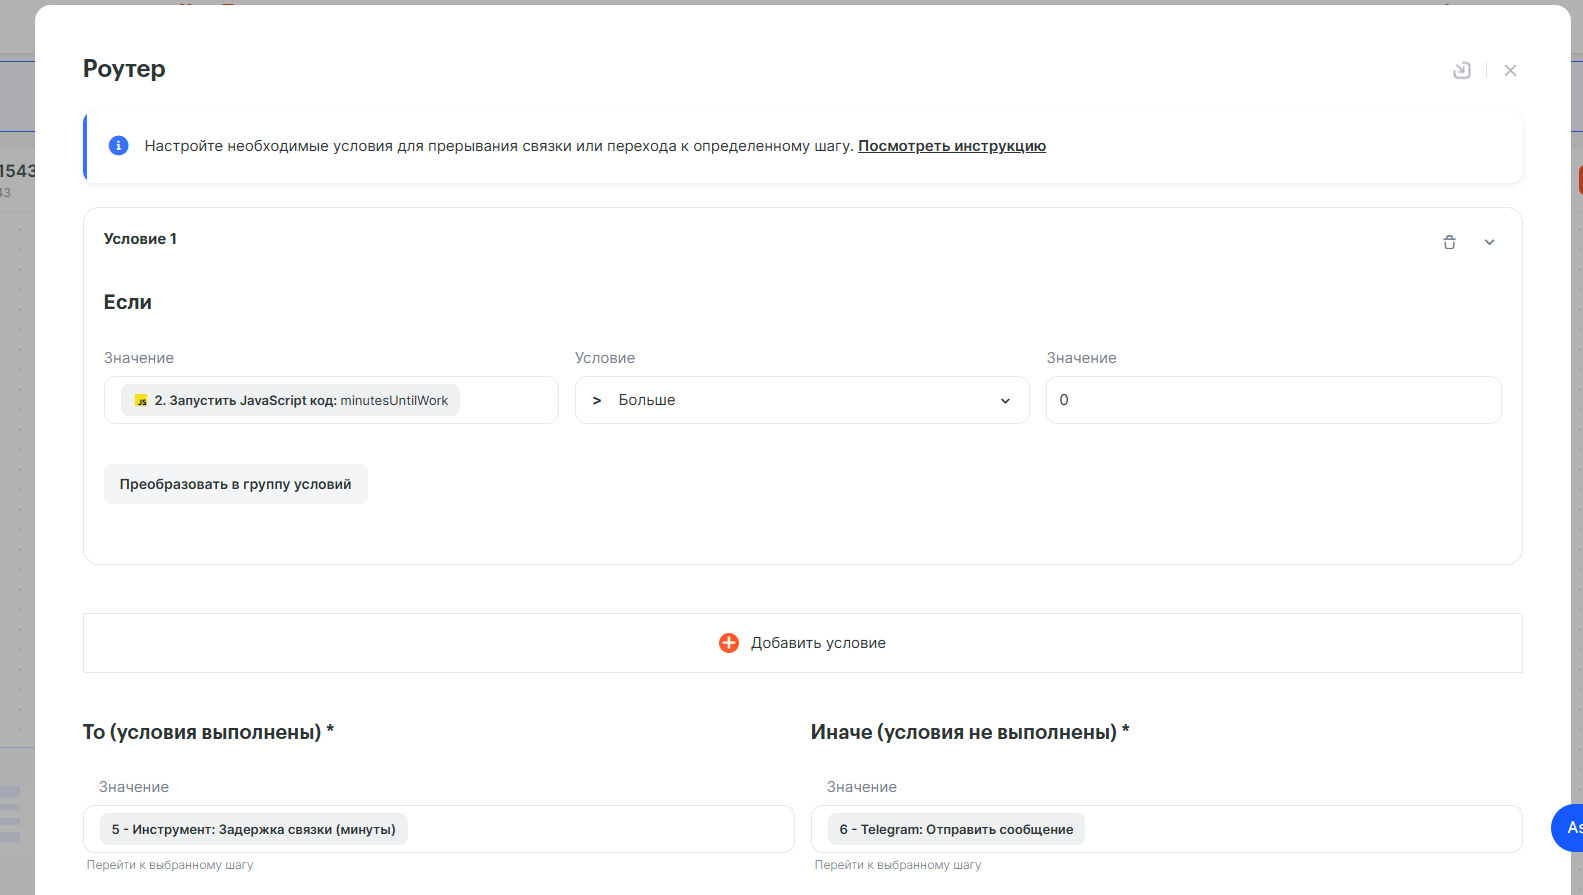
Task: Open the blue floating assistant button
Action: click(1568, 827)
